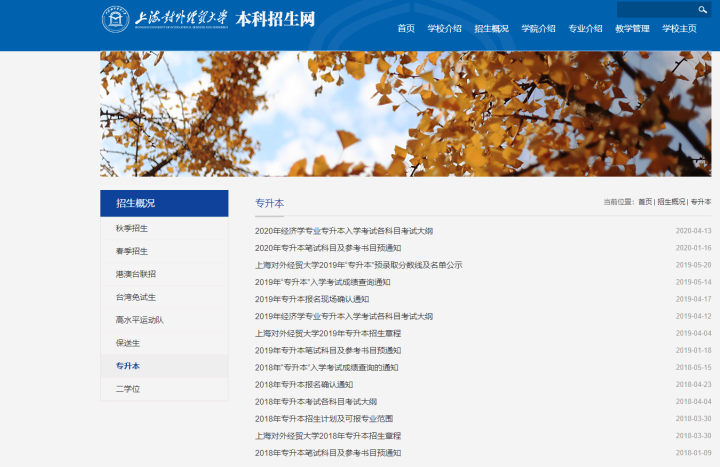Click the university emblem logo
The image size is (720, 467).
[x=115, y=19]
